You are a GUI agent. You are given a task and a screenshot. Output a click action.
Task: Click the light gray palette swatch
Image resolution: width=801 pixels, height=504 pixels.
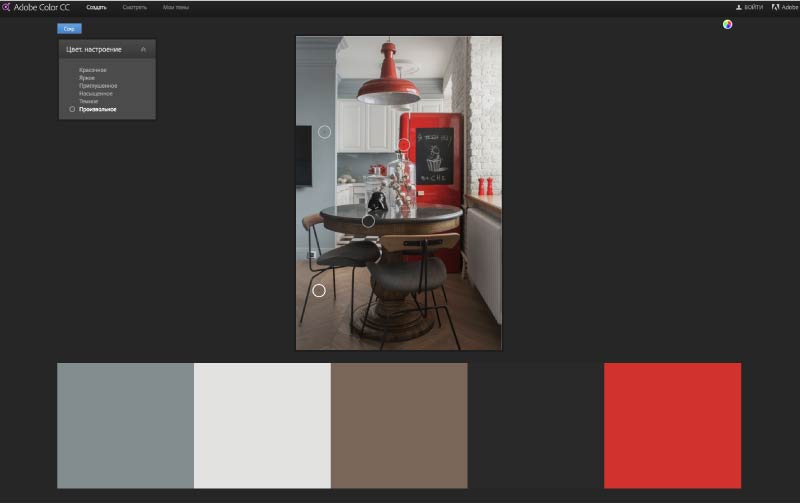tap(263, 425)
